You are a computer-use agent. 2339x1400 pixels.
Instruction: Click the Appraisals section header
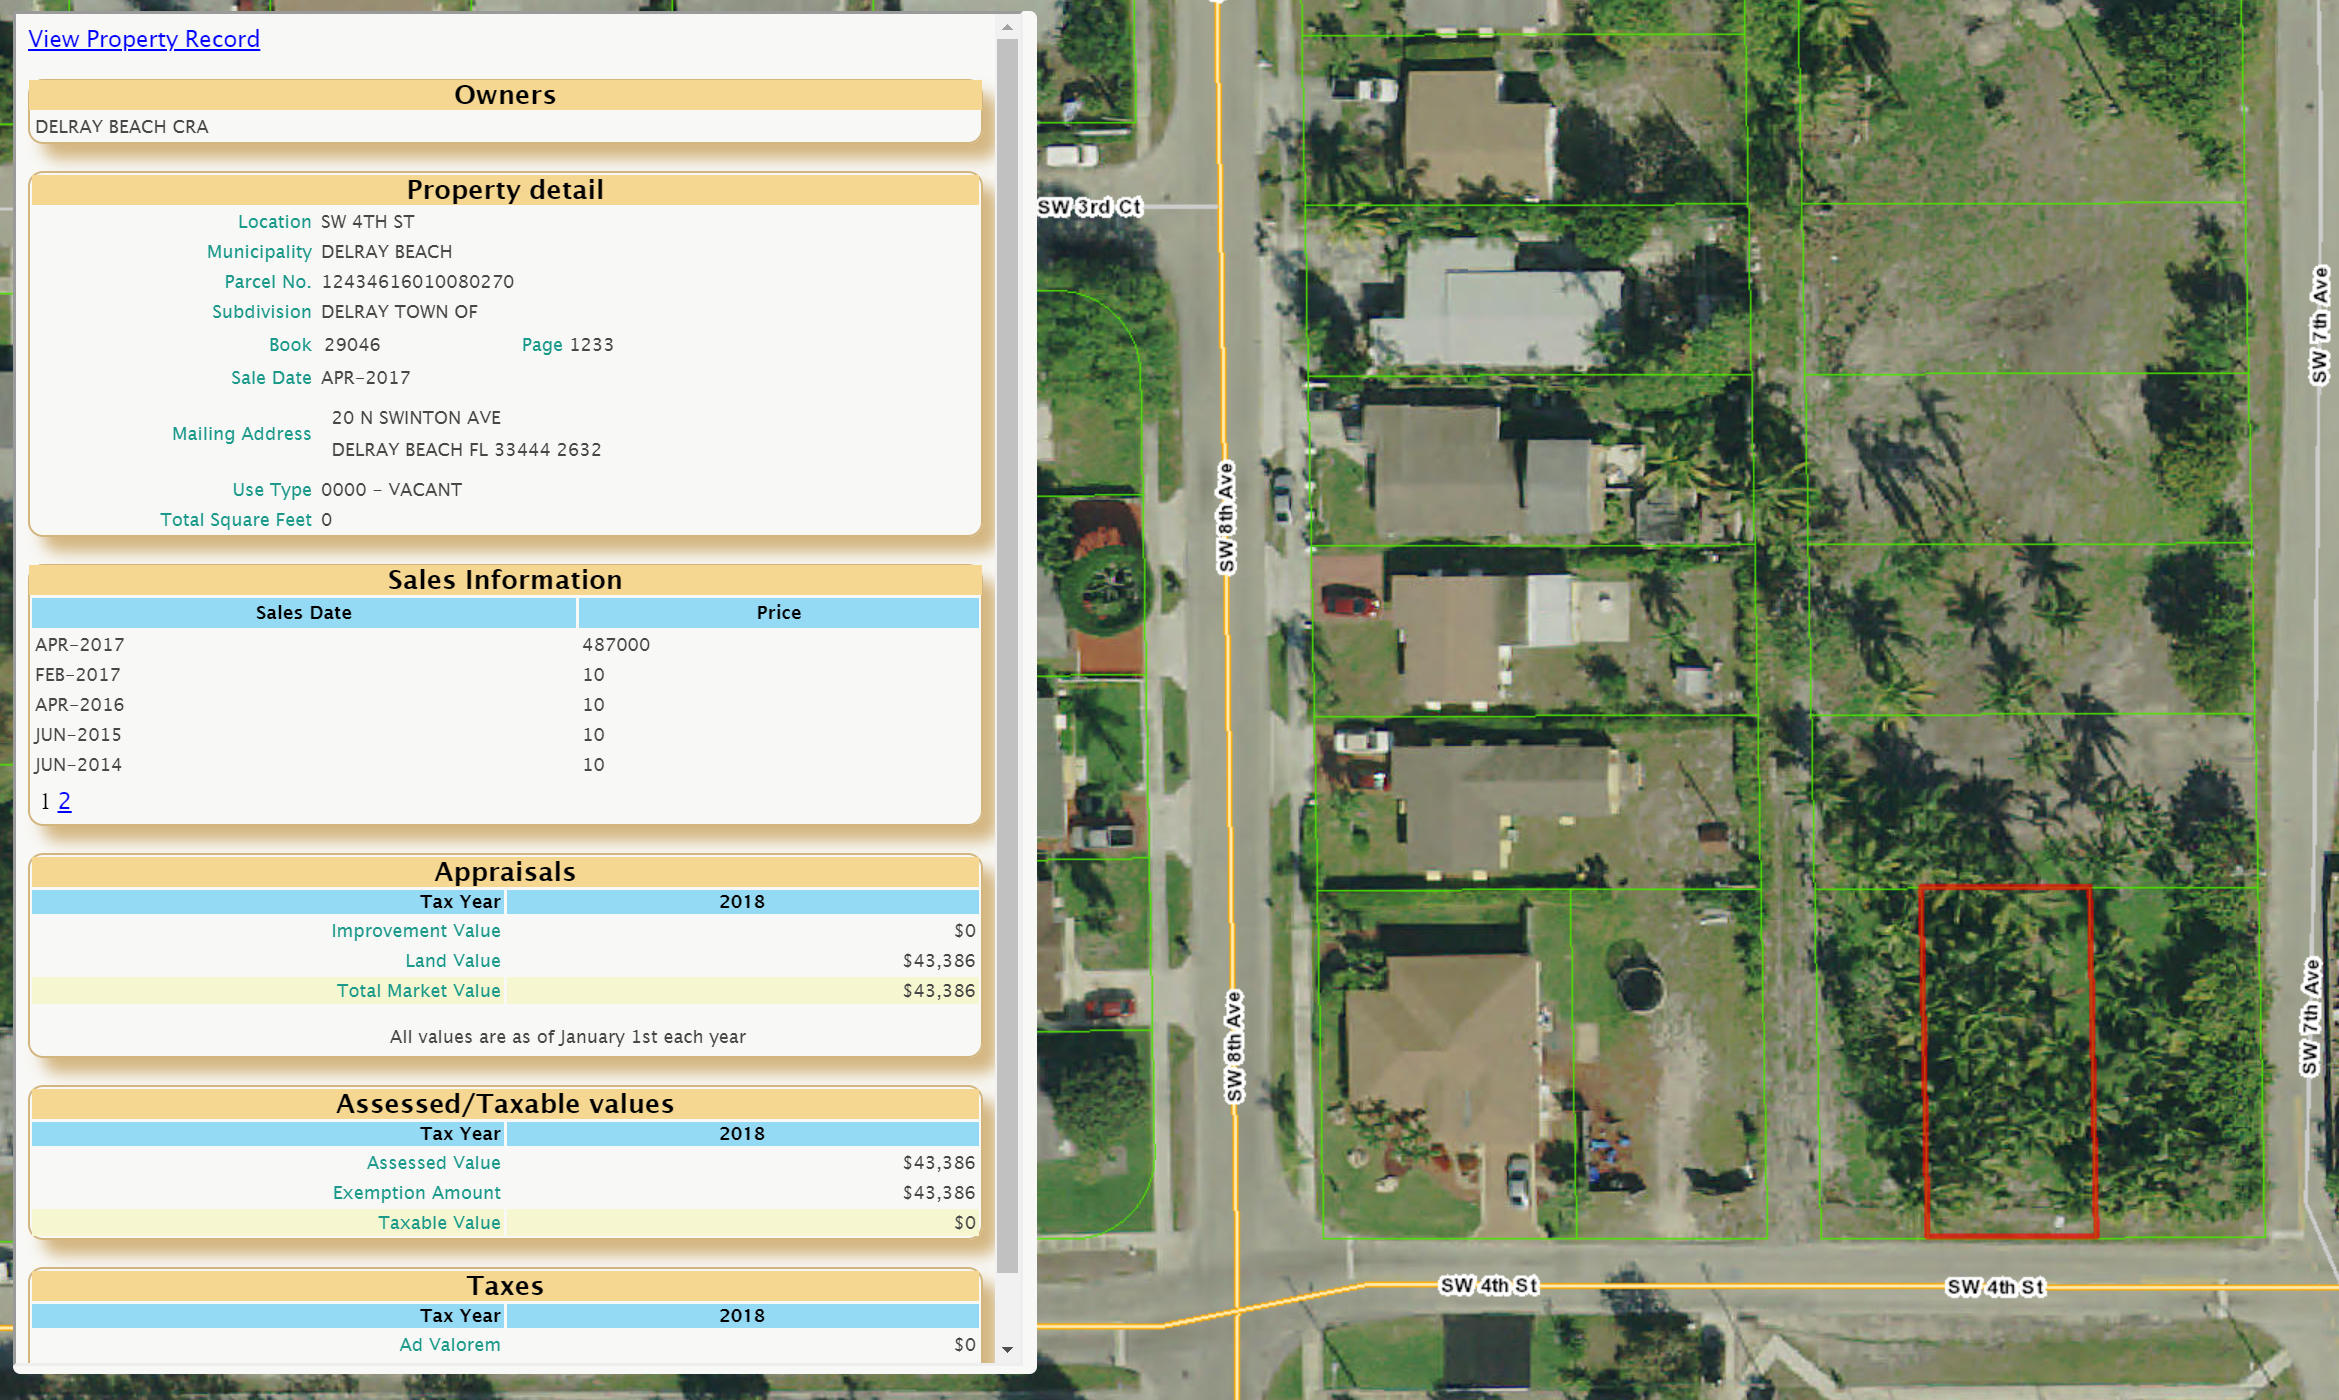tap(504, 872)
